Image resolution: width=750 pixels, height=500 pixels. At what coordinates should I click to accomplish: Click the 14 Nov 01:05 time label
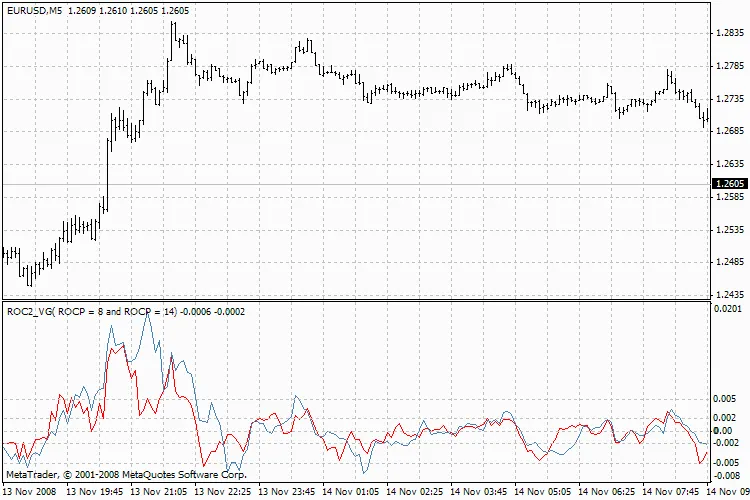[351, 492]
